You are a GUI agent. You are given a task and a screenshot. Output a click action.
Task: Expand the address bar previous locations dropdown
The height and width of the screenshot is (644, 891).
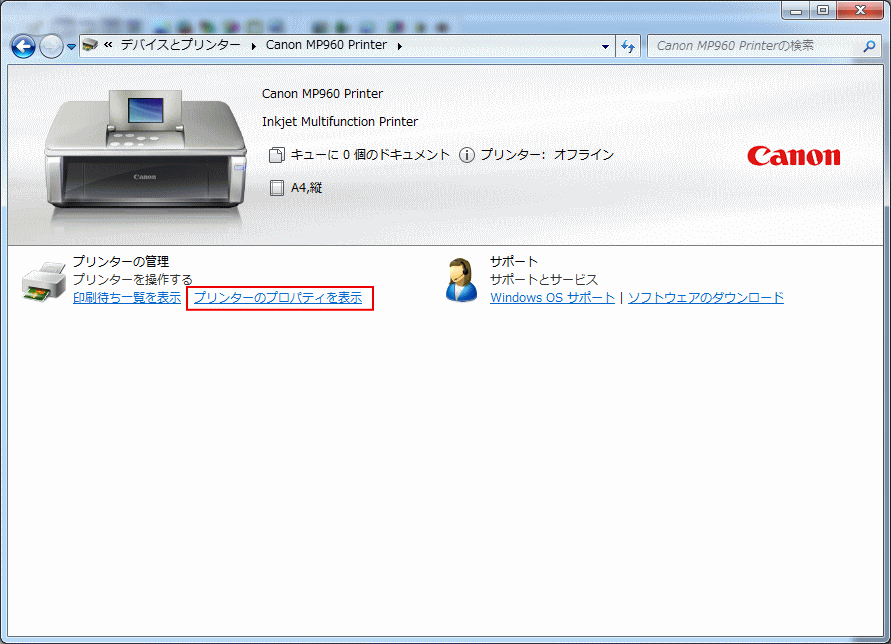point(606,46)
